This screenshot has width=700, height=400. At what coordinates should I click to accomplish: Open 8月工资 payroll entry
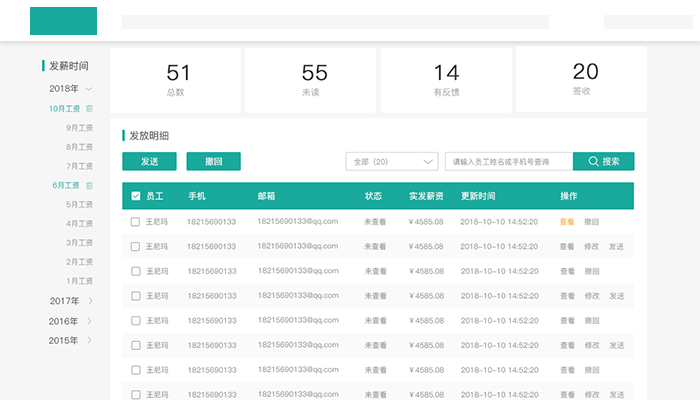coord(79,147)
